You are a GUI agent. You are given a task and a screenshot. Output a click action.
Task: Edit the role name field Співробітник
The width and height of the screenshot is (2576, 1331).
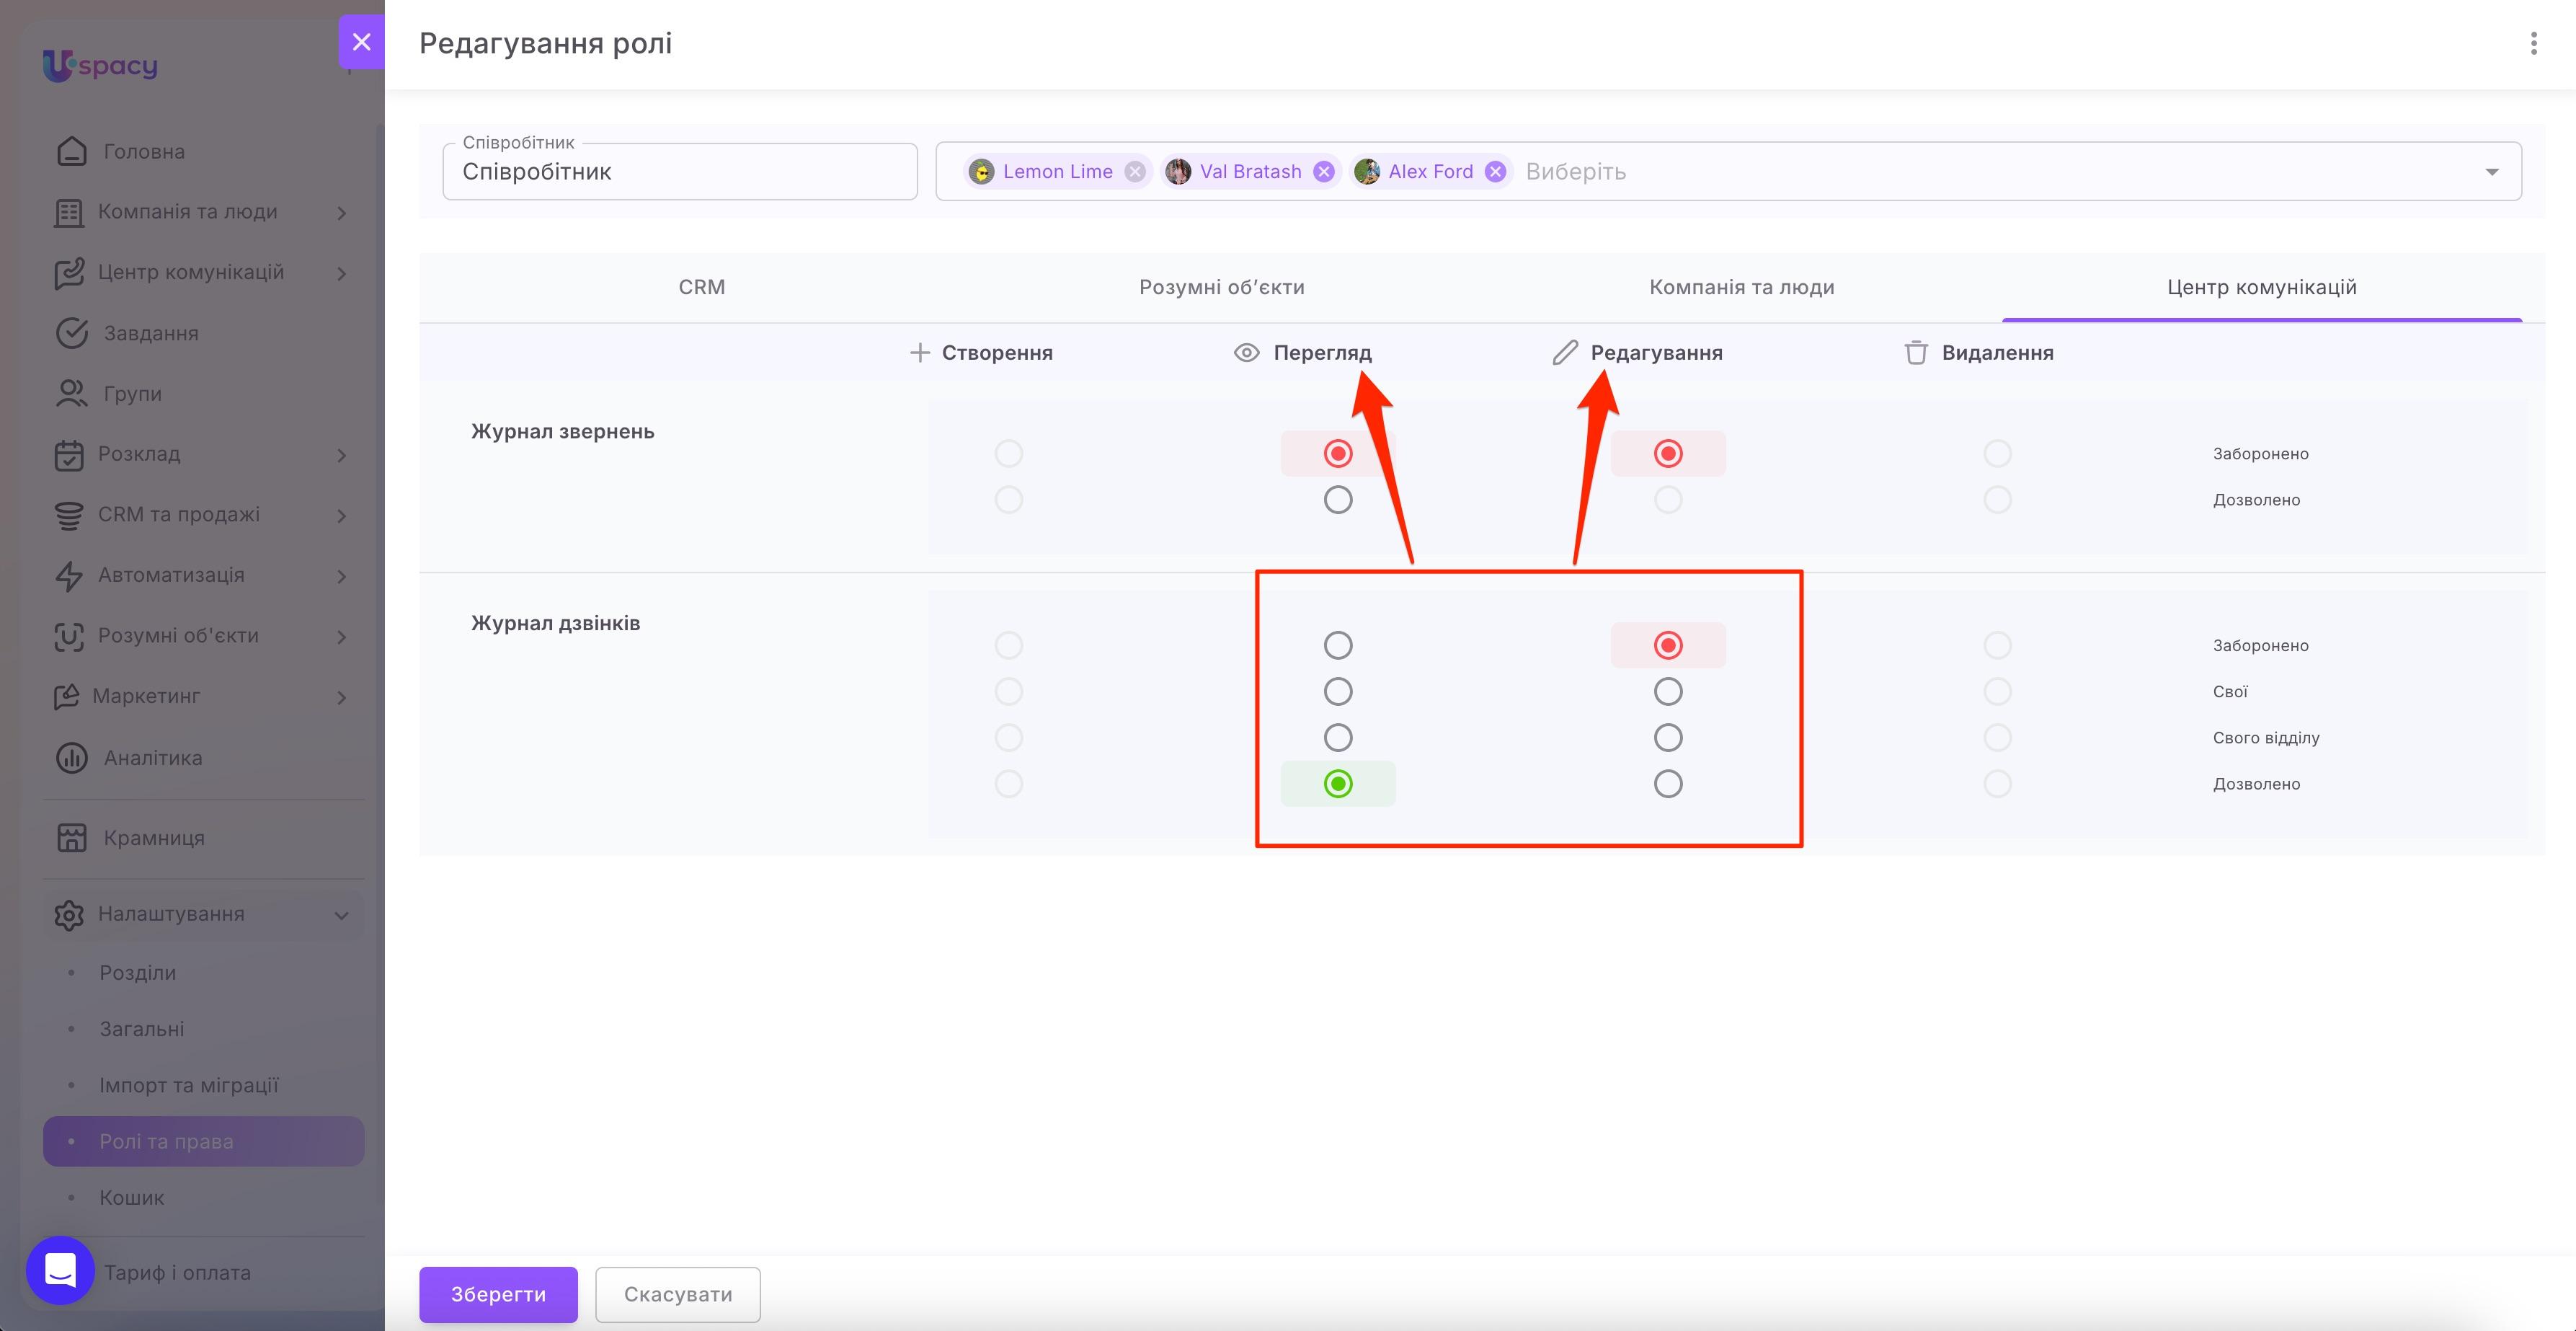680,172
